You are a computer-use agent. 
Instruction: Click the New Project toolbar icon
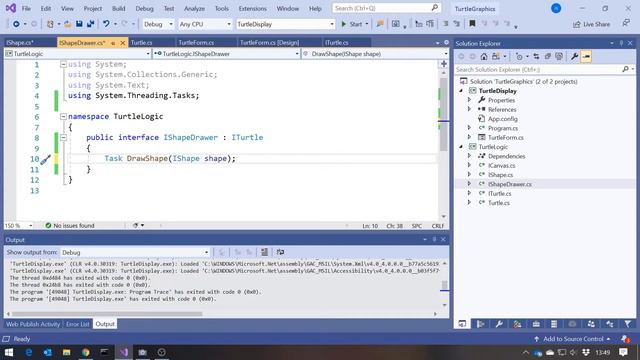tap(50, 24)
